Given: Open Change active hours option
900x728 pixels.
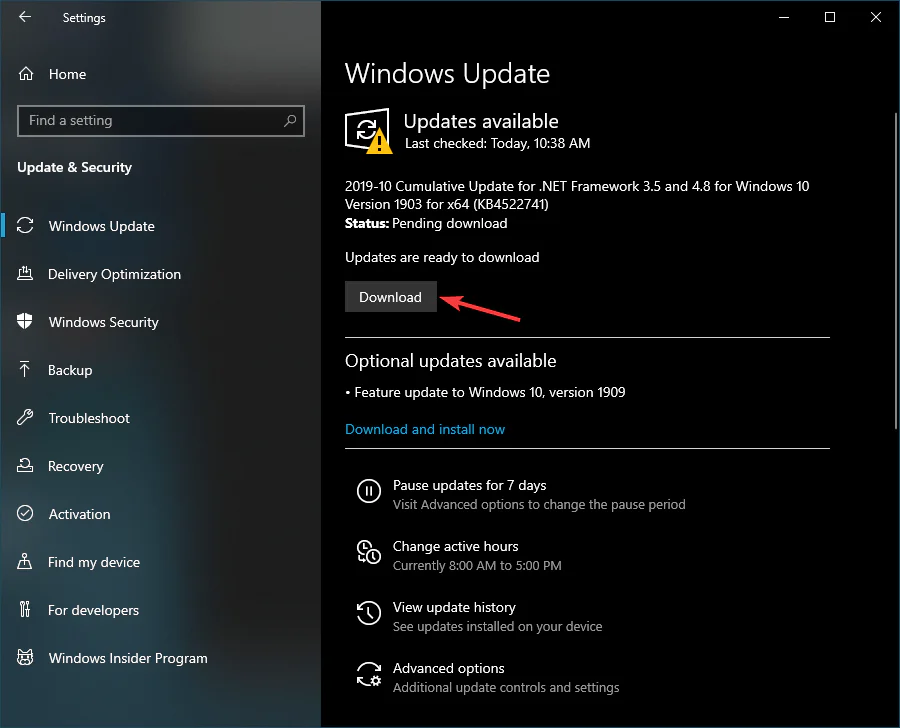Looking at the screenshot, I should [455, 546].
